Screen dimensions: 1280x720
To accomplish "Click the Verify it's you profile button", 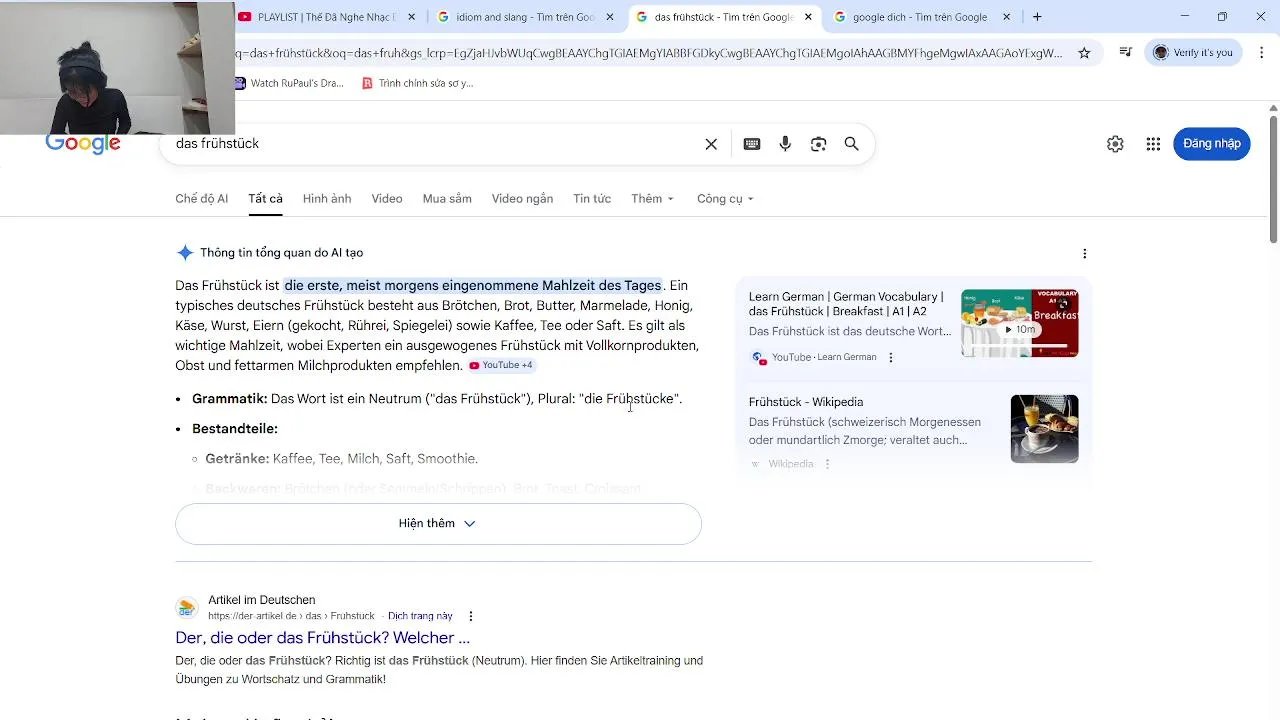I will (x=1193, y=53).
